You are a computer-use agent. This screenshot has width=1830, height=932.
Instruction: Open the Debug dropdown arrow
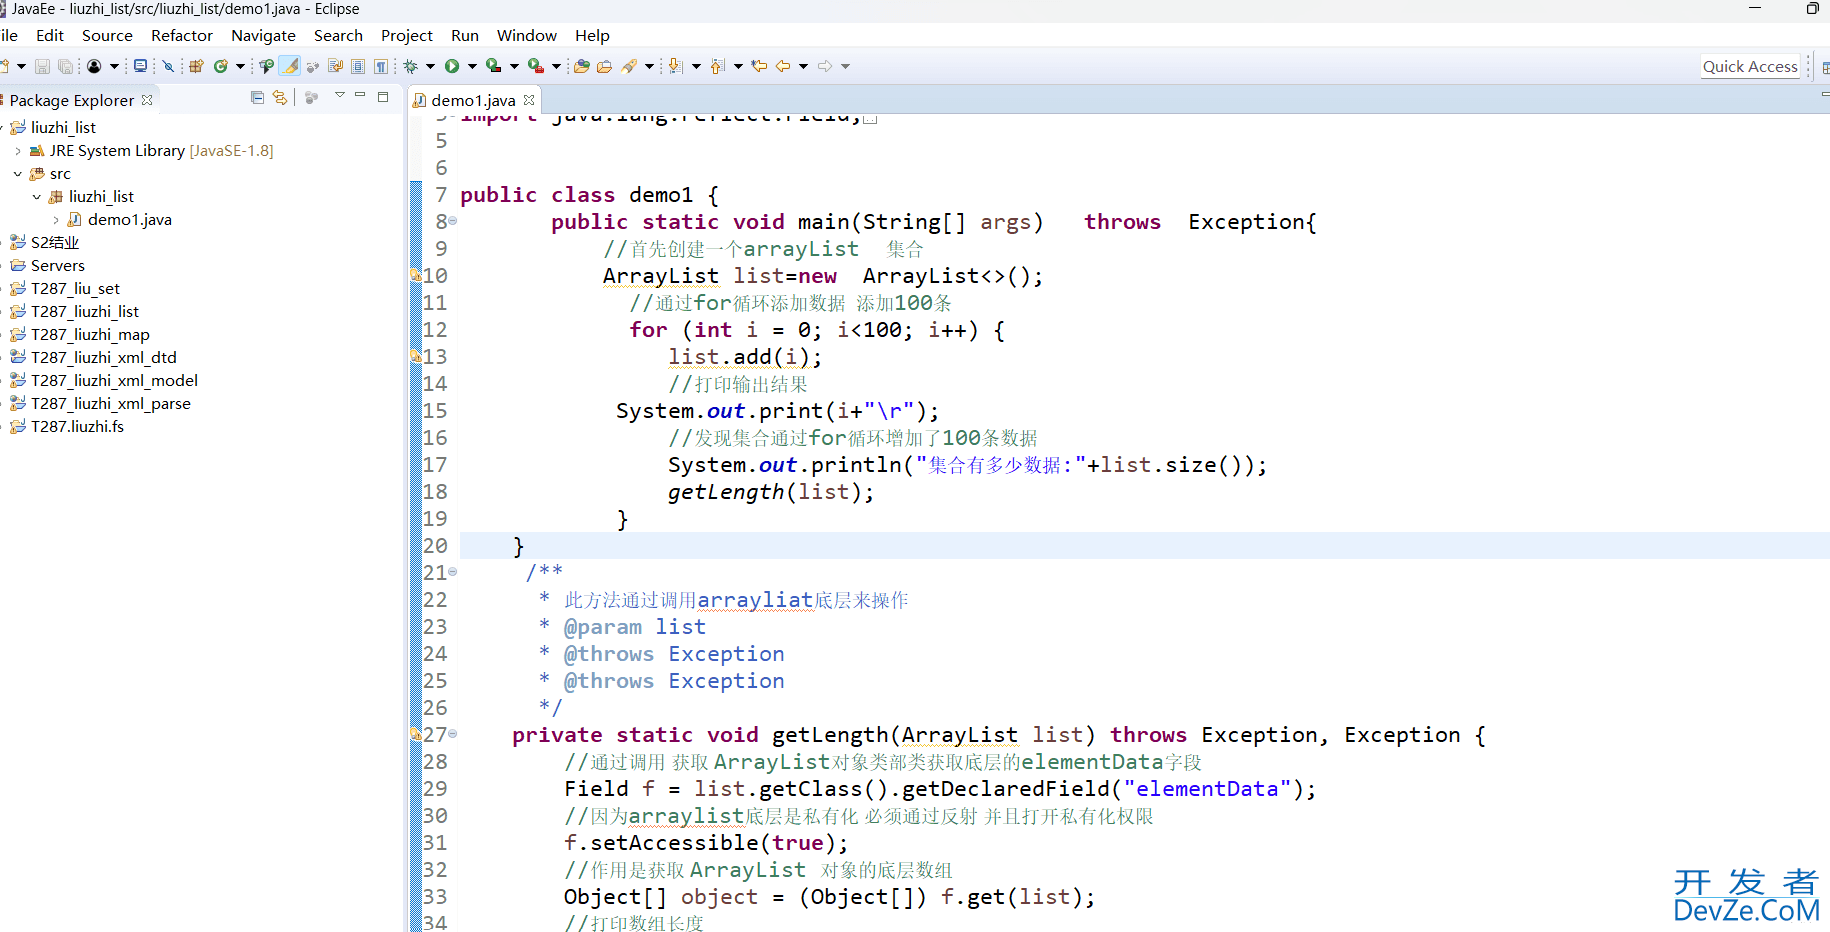430,66
